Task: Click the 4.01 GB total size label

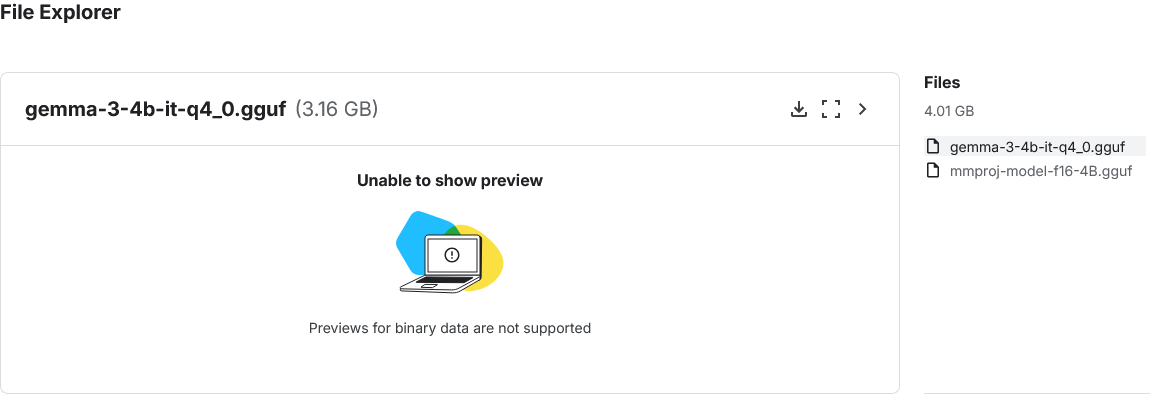Action: (949, 111)
